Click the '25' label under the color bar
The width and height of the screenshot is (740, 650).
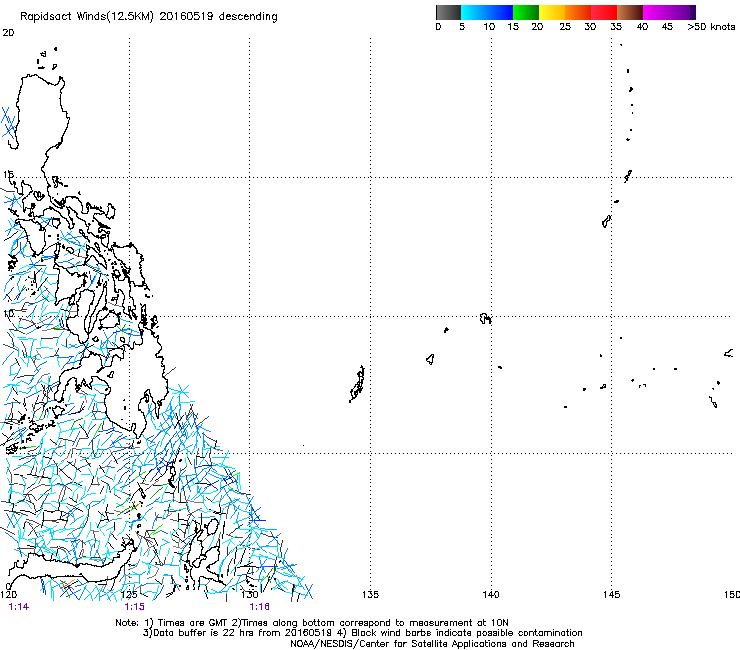tap(565, 27)
